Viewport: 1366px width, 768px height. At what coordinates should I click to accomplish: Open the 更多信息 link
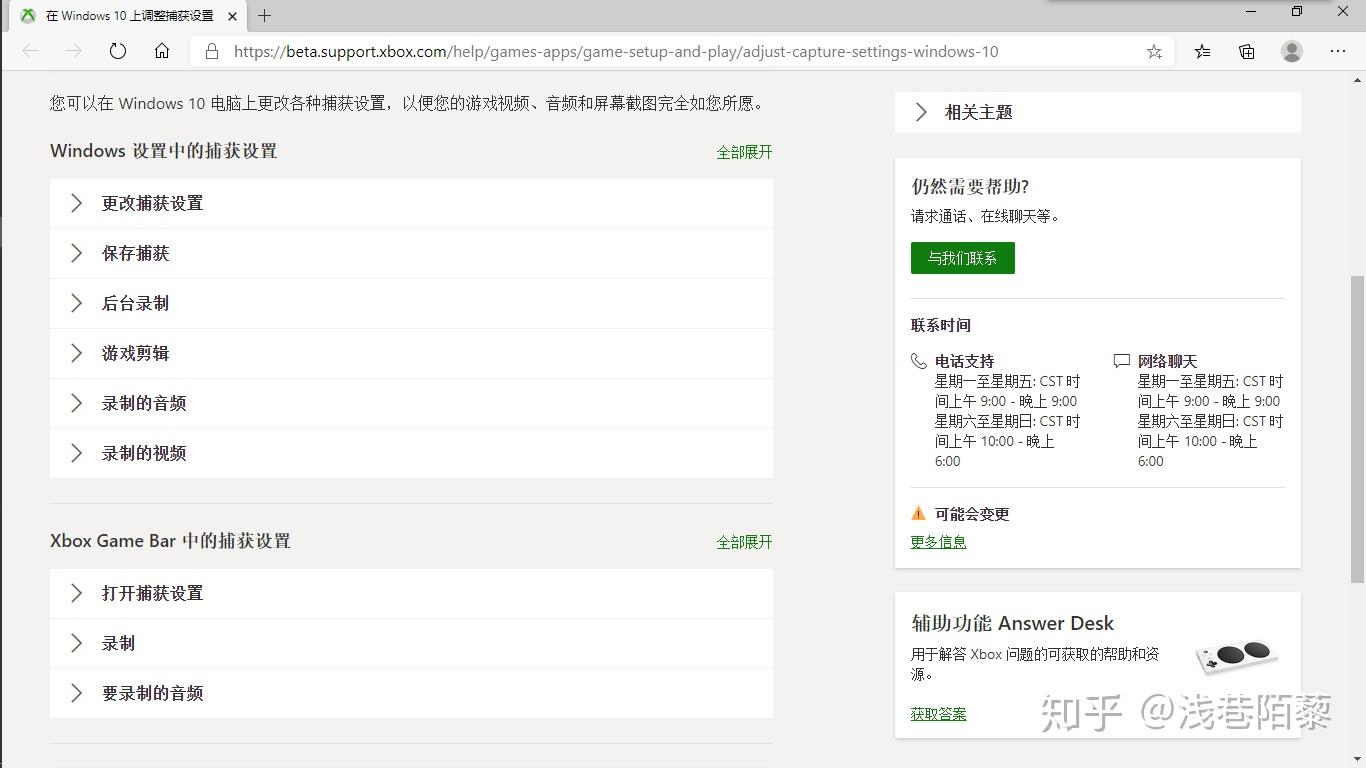tap(938, 542)
